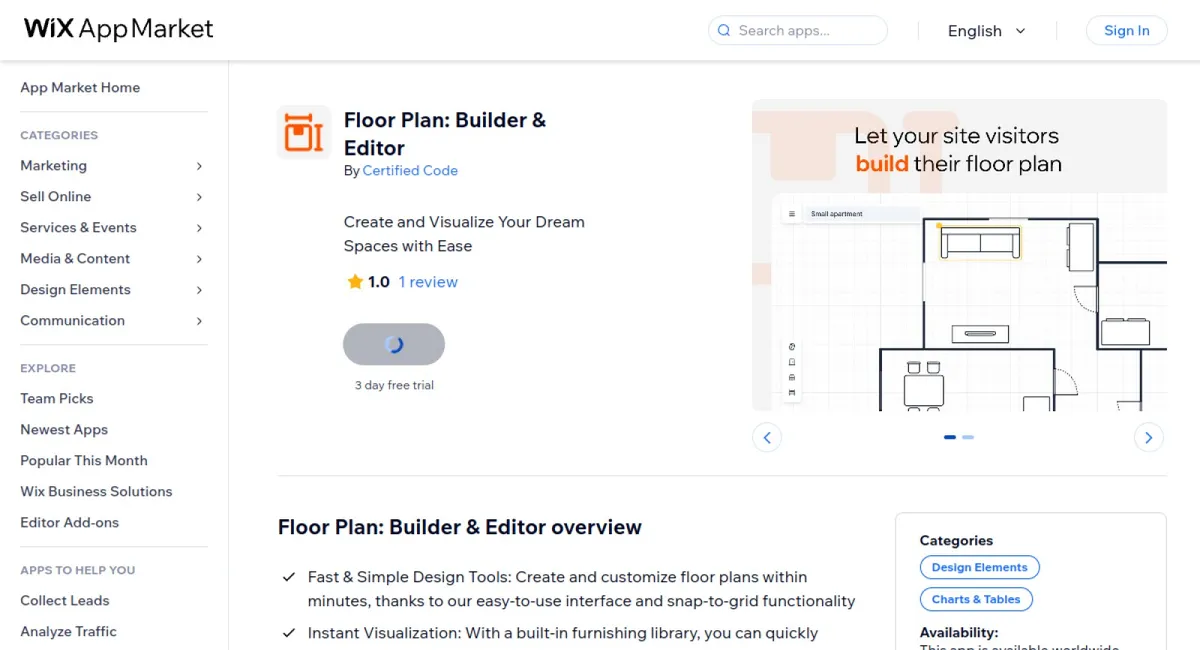Select the second carousel pagination dot
Screen dimensions: 1200x650
click(967, 437)
